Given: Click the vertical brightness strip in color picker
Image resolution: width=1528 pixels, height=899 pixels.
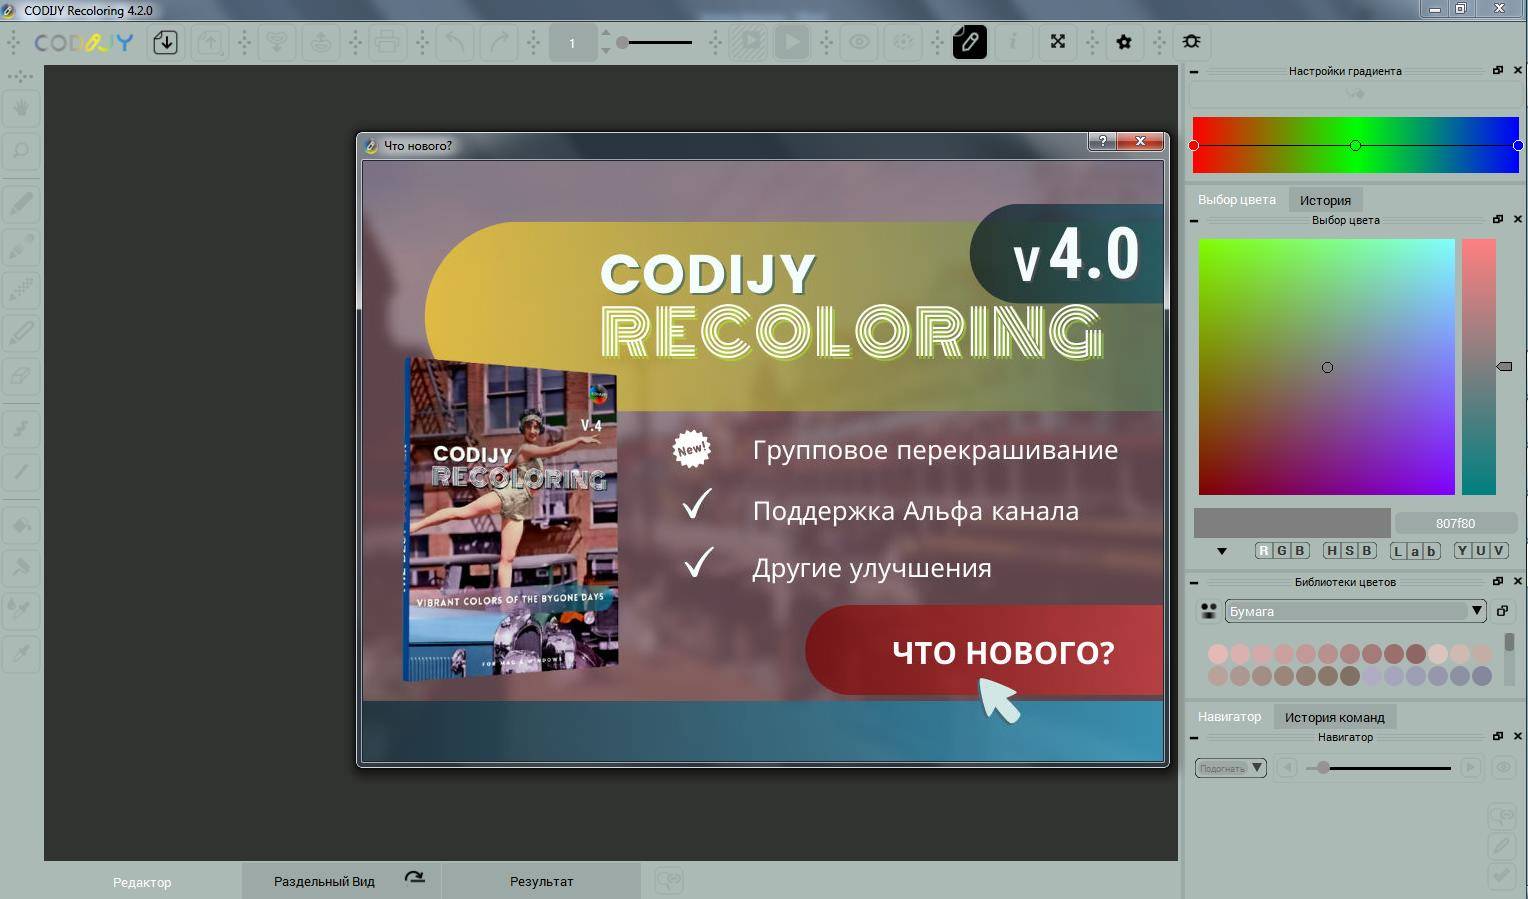Looking at the screenshot, I should 1478,366.
